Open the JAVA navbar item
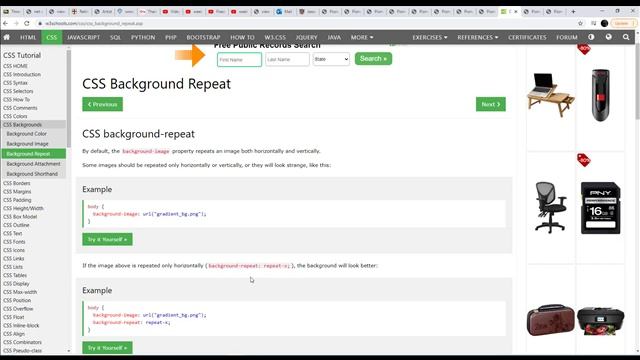Screen dimensions: 640x360 click(x=334, y=37)
